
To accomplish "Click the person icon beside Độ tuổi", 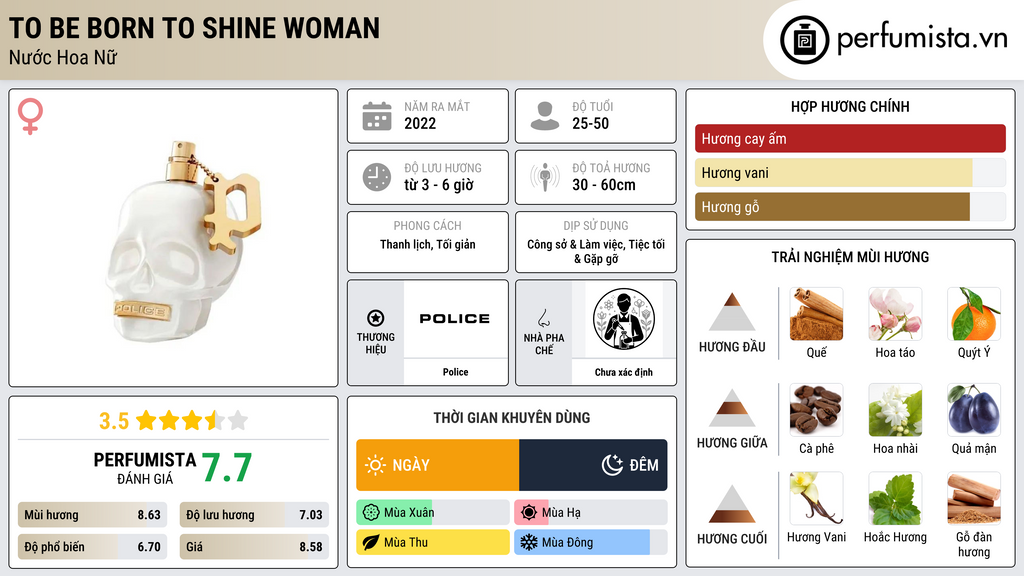I will (545, 116).
